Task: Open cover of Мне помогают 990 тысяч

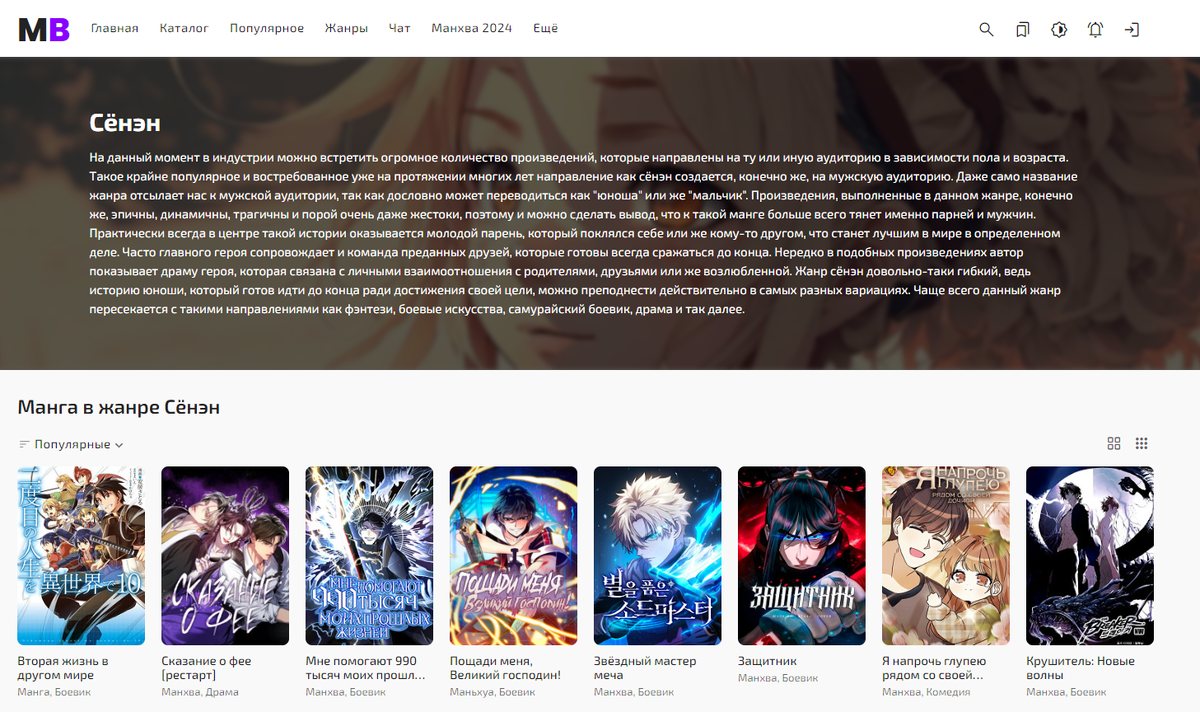Action: click(x=369, y=556)
